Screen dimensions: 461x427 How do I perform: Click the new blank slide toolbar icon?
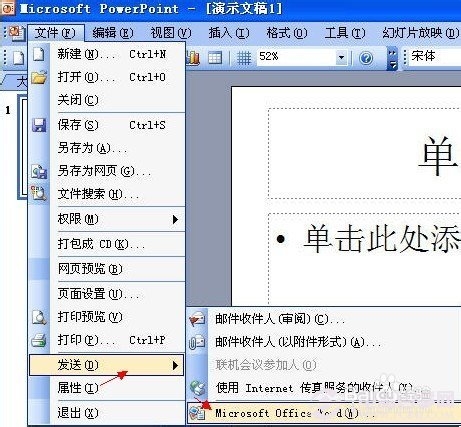(x=19, y=58)
